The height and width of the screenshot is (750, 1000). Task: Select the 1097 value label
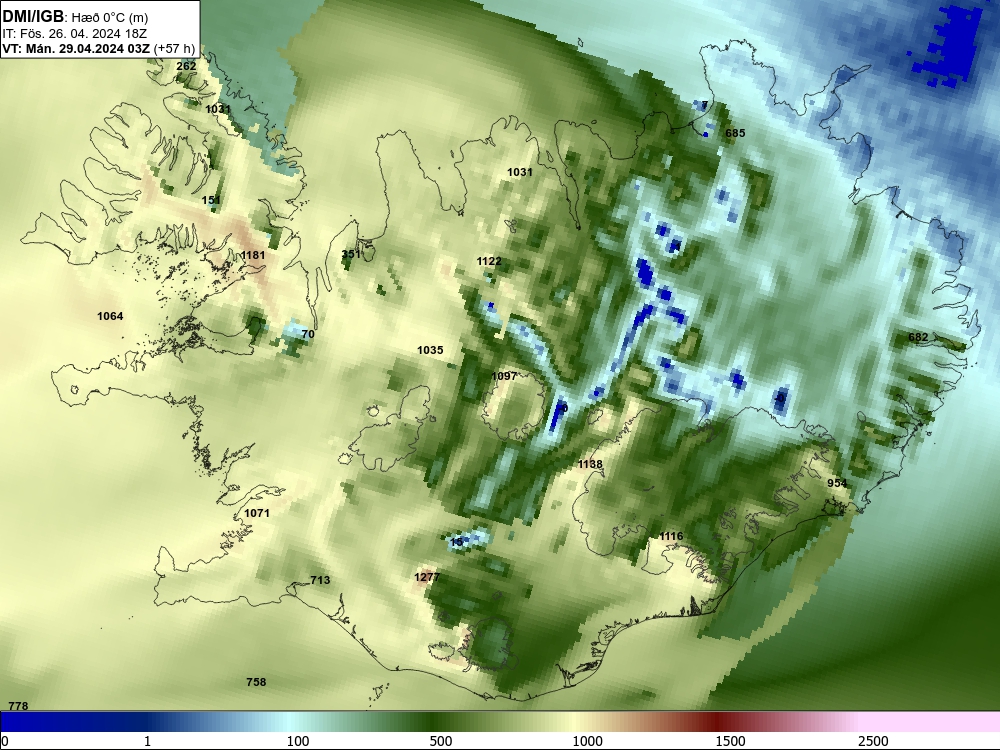[504, 376]
